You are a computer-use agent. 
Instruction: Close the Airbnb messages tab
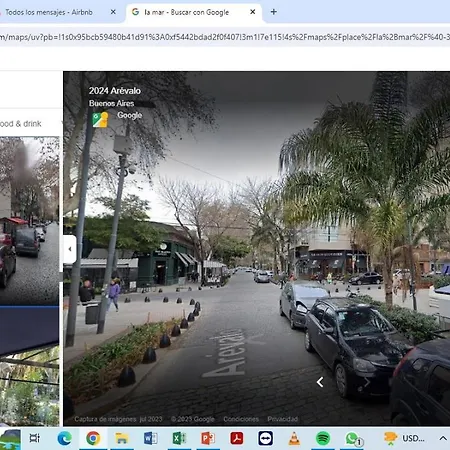point(113,12)
